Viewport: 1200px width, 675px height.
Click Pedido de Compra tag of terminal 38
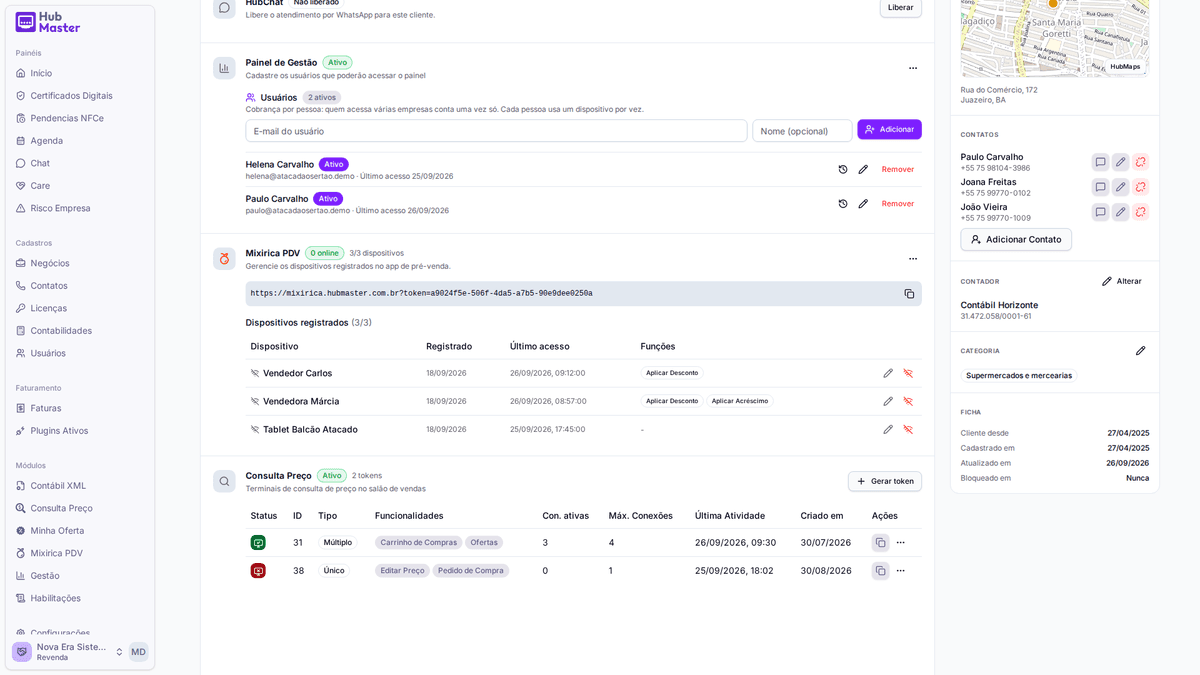471,570
